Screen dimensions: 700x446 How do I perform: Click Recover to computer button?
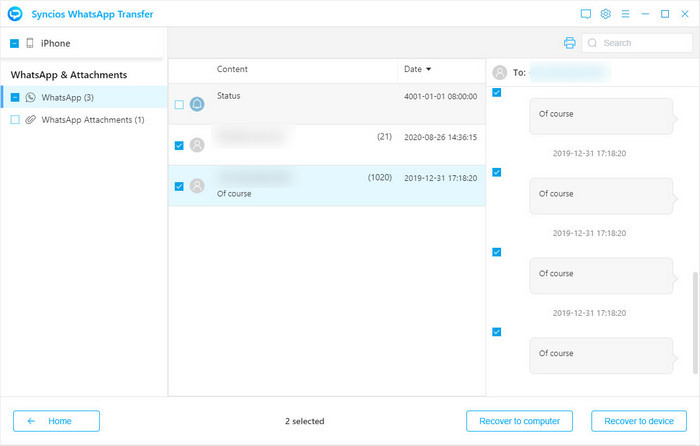(x=519, y=421)
